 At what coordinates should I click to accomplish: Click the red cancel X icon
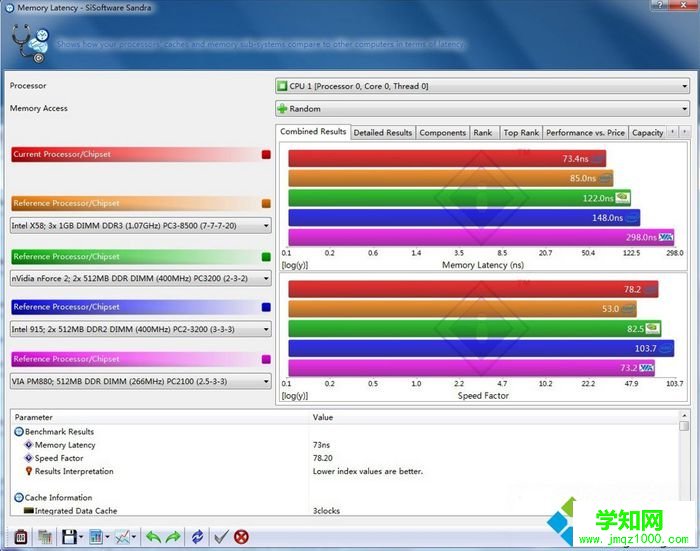pyautogui.click(x=242, y=537)
